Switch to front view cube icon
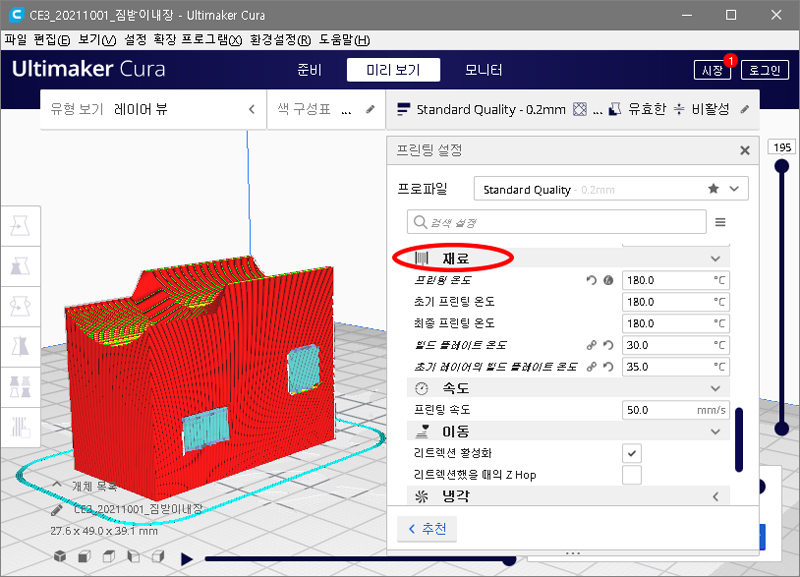800x577 pixels. tap(84, 556)
